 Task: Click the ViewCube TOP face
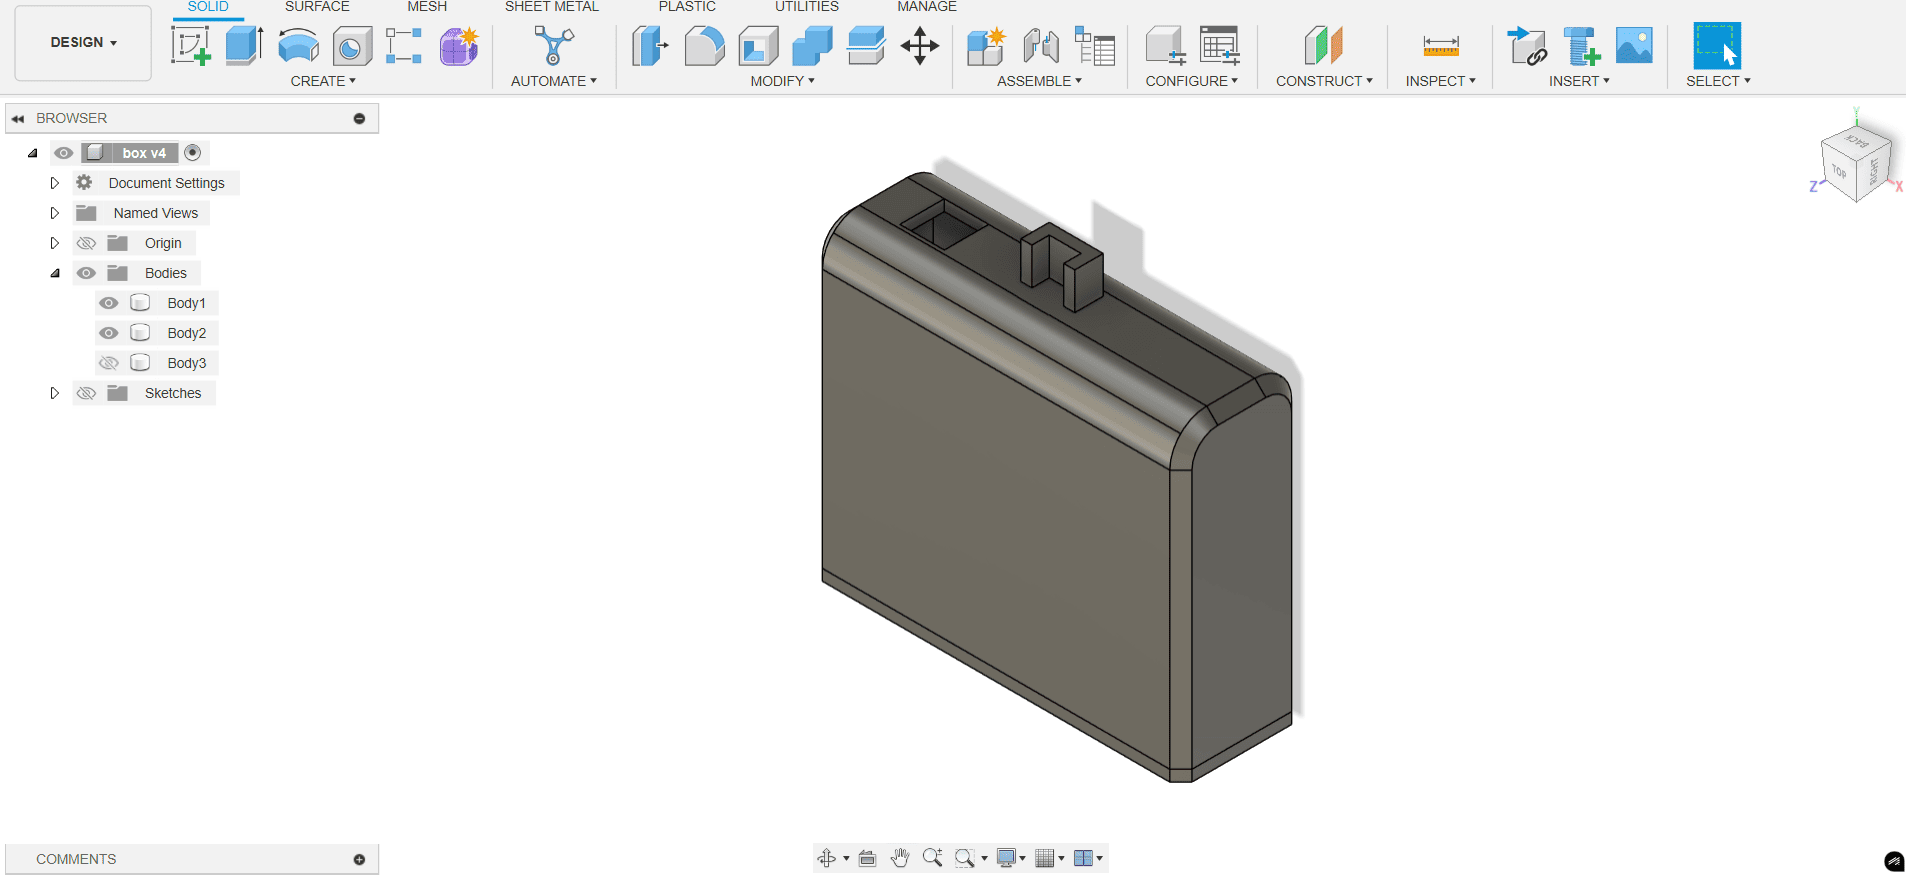click(x=1839, y=172)
